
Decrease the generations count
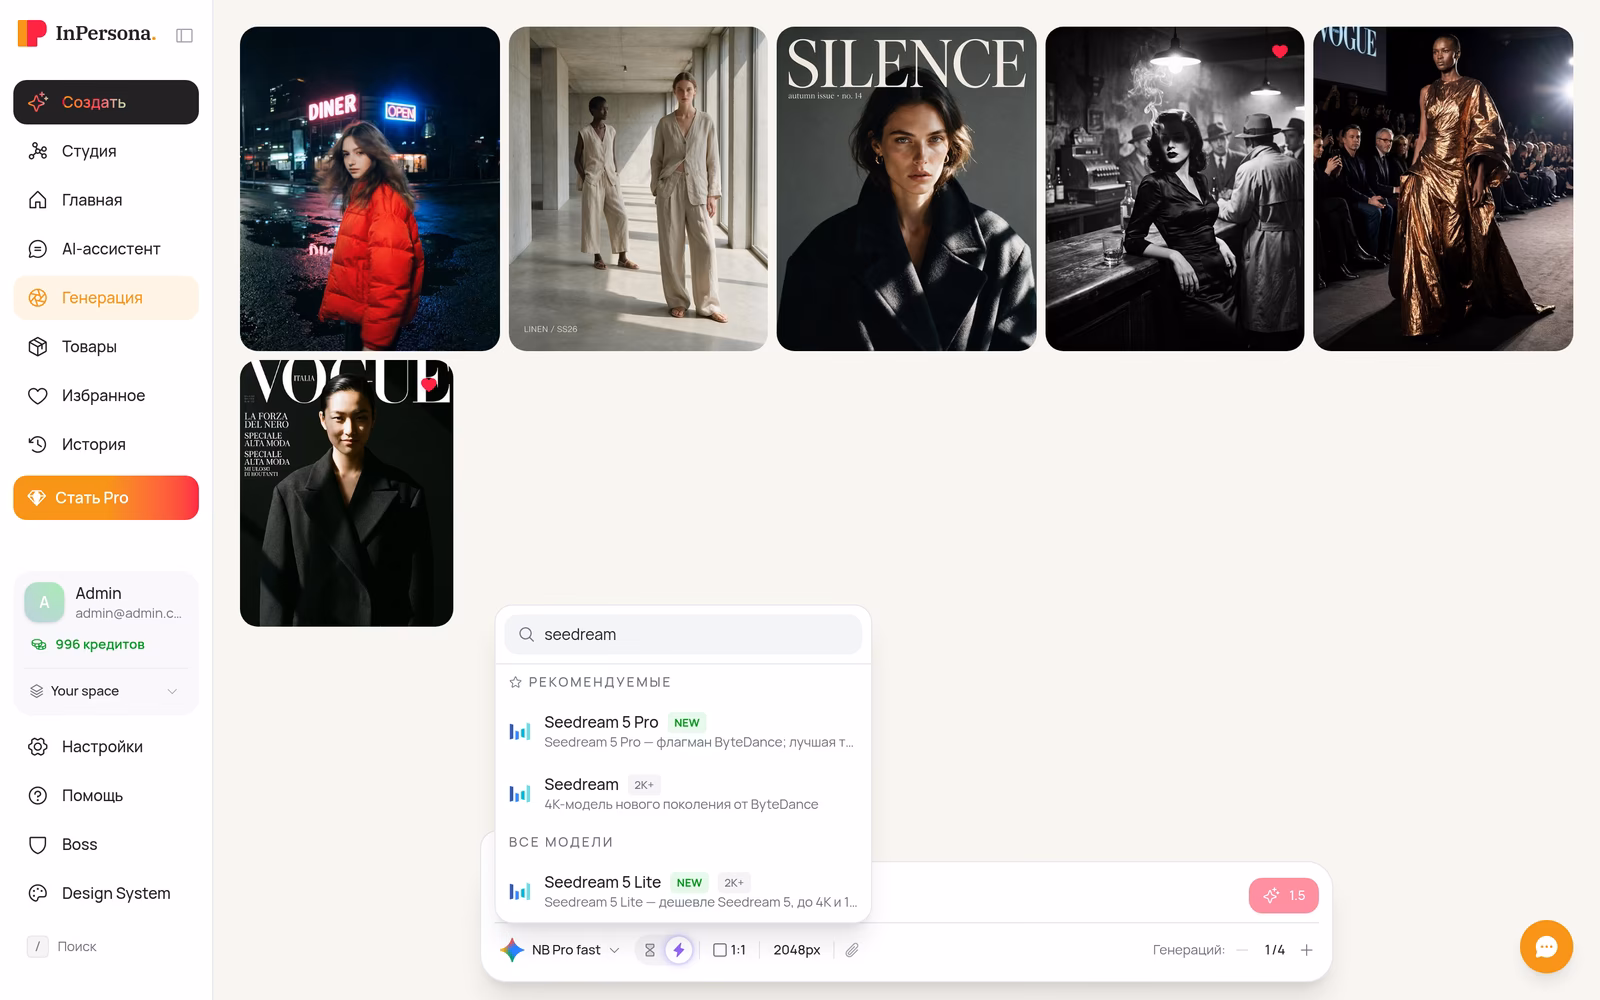(x=1242, y=950)
